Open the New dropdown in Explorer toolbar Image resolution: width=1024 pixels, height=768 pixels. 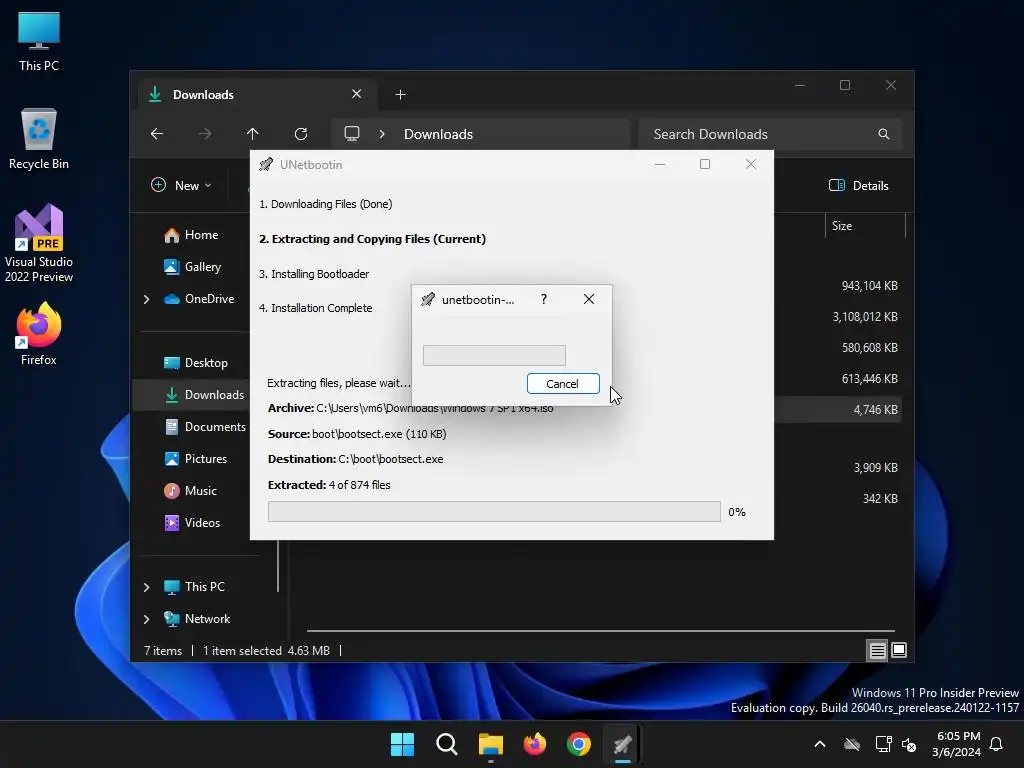[181, 185]
